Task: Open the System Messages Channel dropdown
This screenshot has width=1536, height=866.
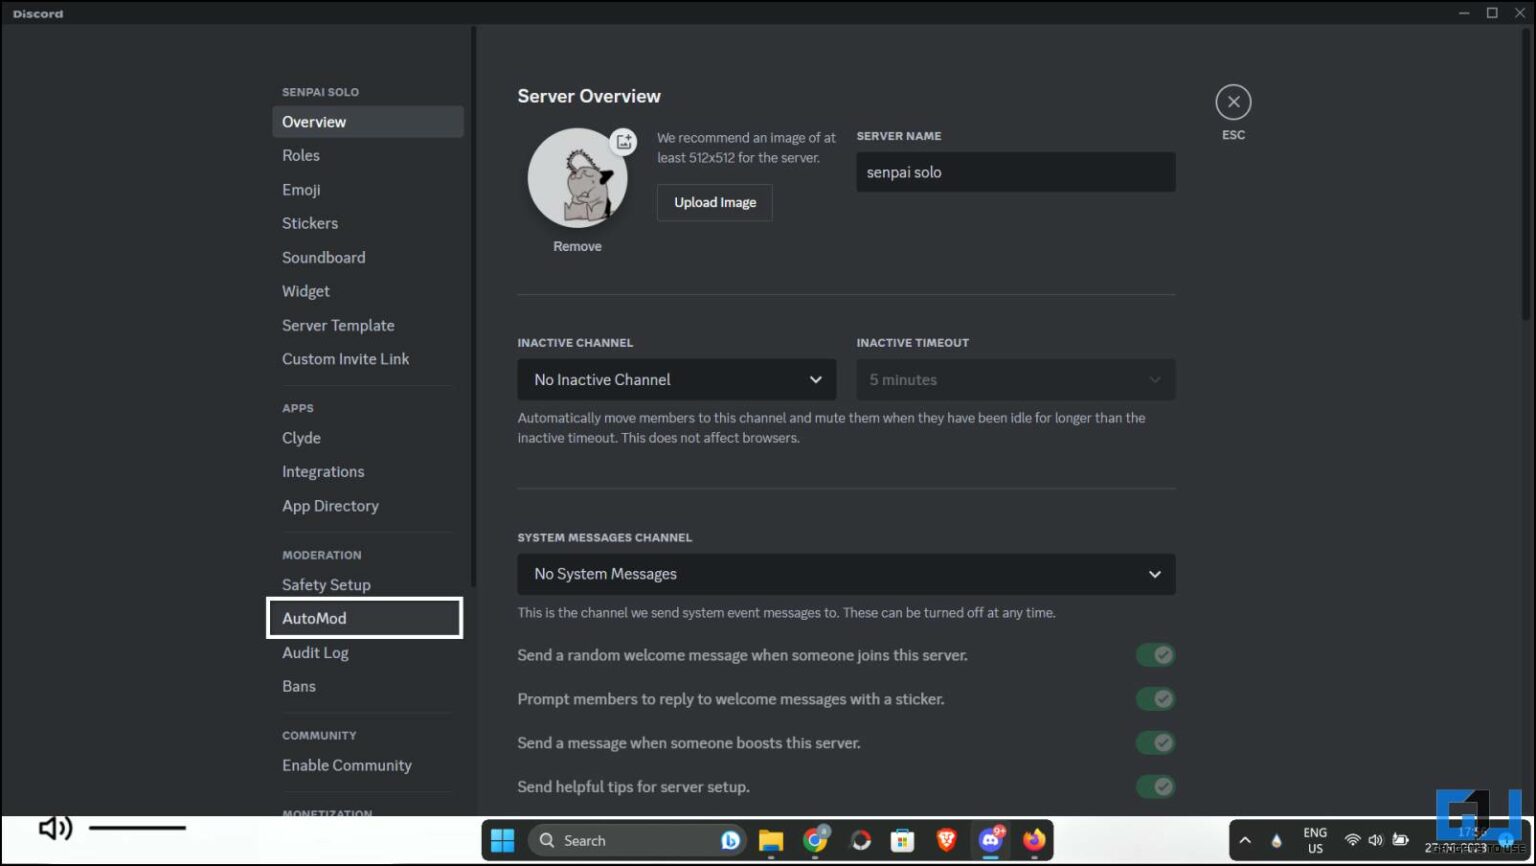Action: tap(845, 574)
